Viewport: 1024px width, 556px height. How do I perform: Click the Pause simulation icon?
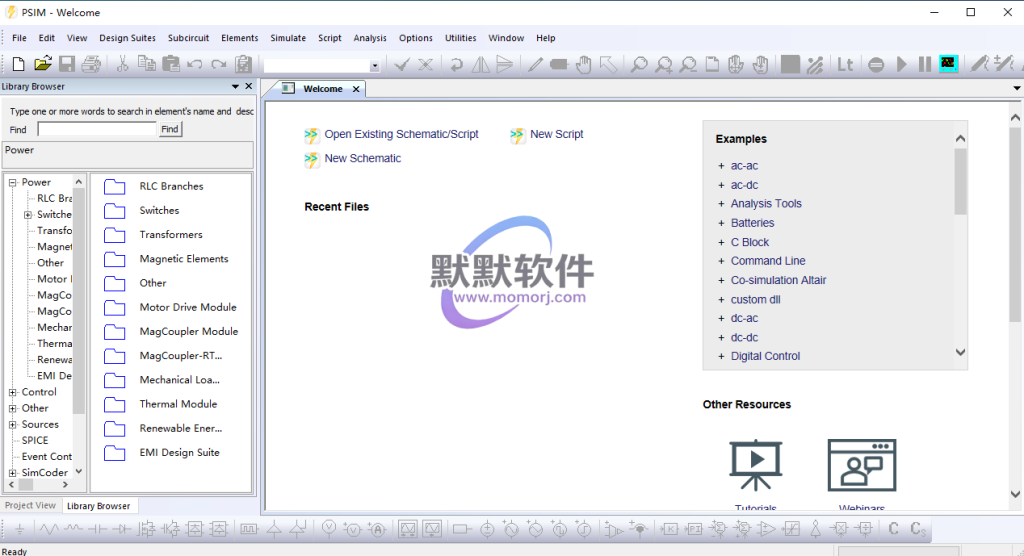(925, 64)
